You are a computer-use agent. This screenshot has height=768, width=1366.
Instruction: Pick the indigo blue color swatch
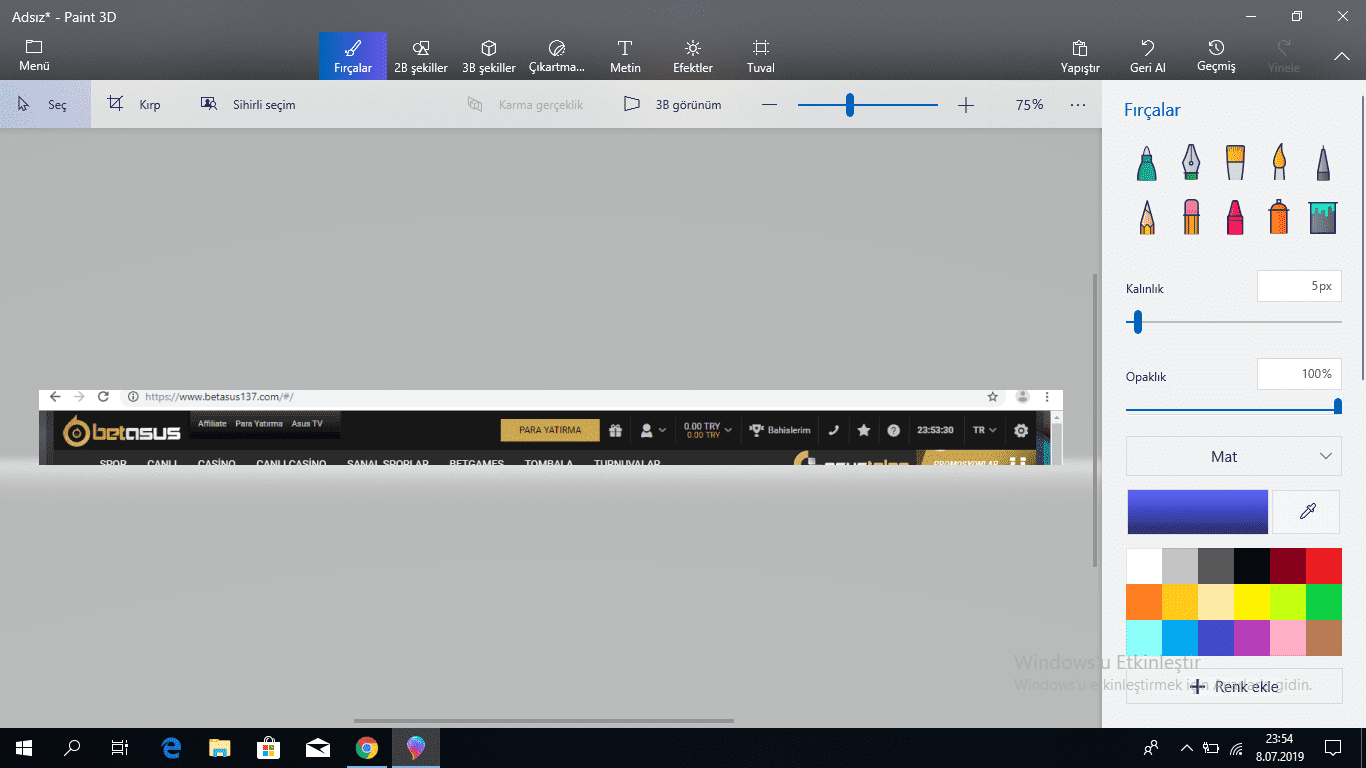pyautogui.click(x=1216, y=638)
